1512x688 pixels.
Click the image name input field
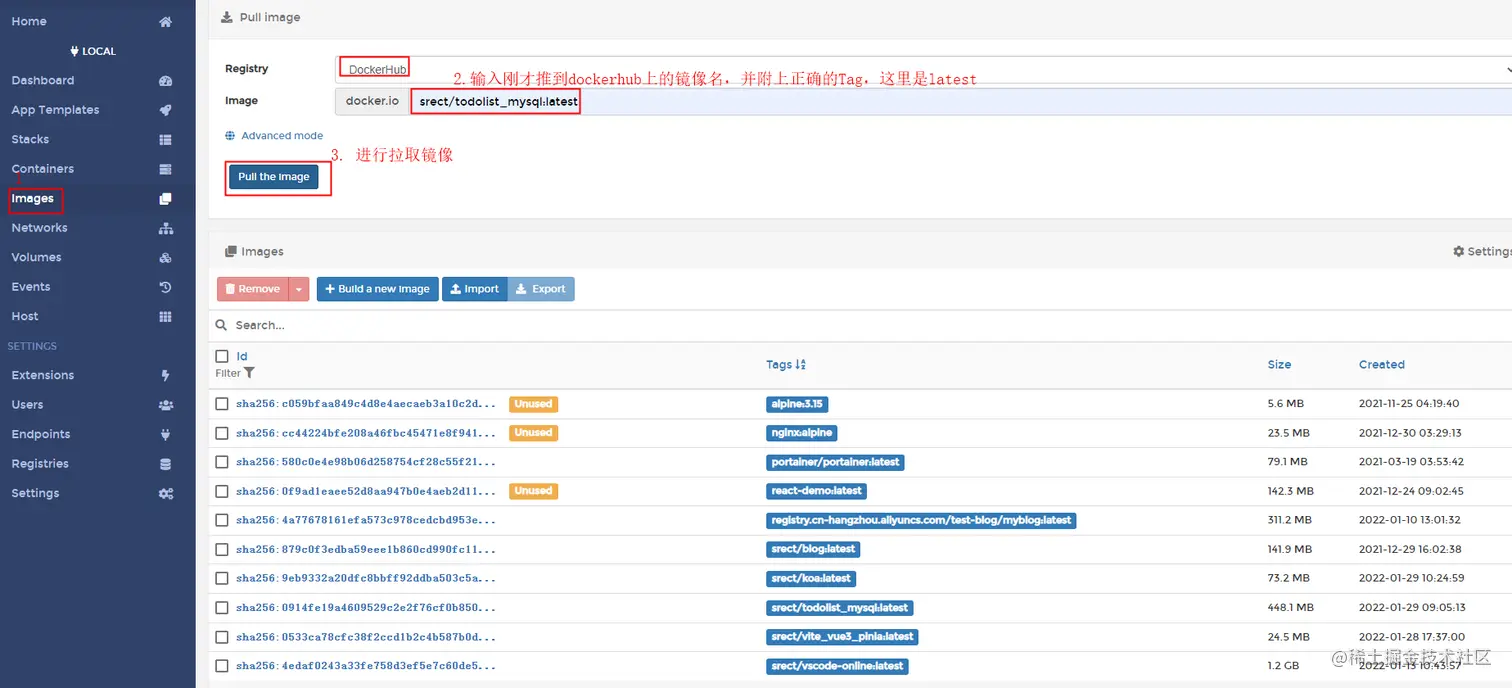[x=960, y=101]
